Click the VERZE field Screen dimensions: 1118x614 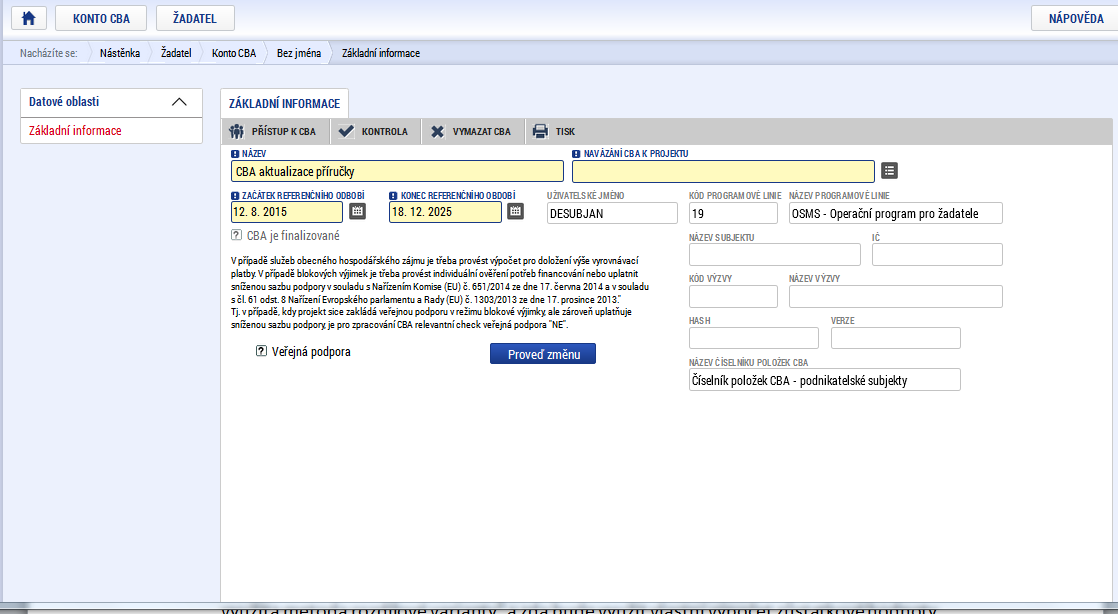pos(896,338)
